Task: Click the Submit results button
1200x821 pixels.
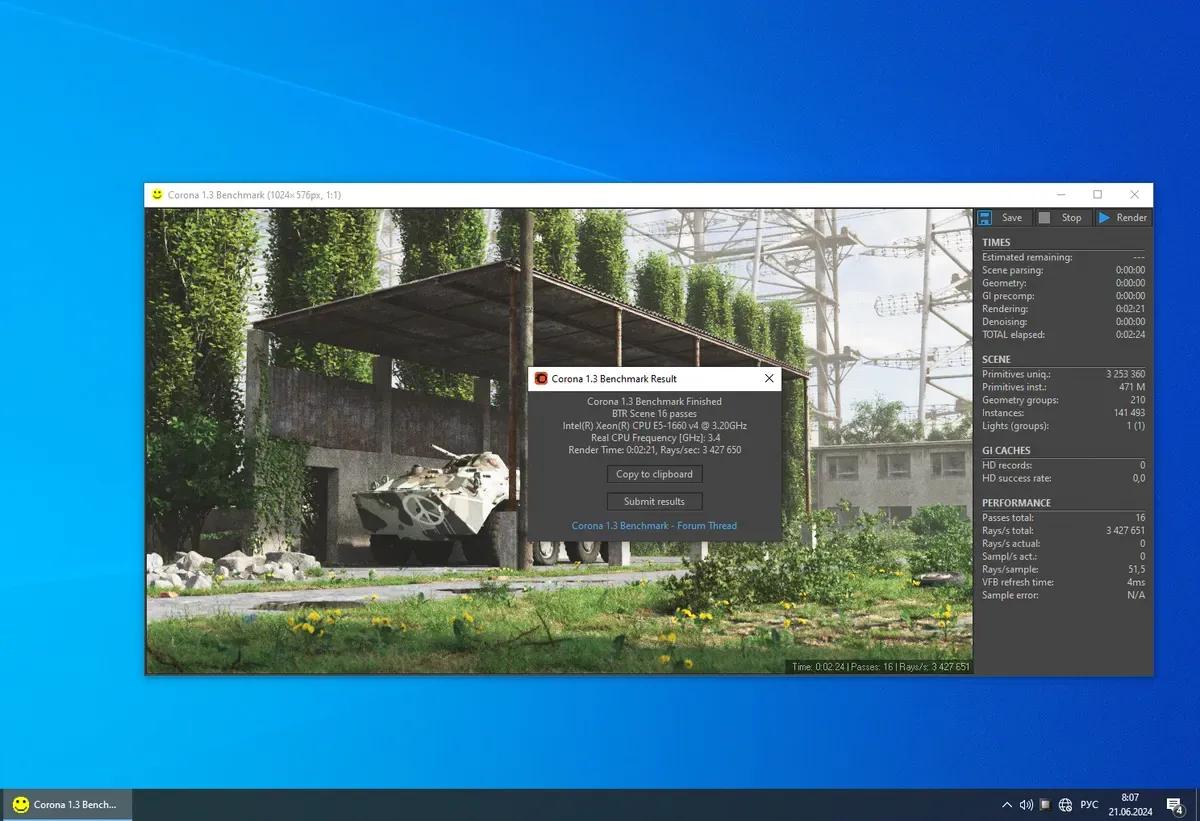Action: [654, 501]
